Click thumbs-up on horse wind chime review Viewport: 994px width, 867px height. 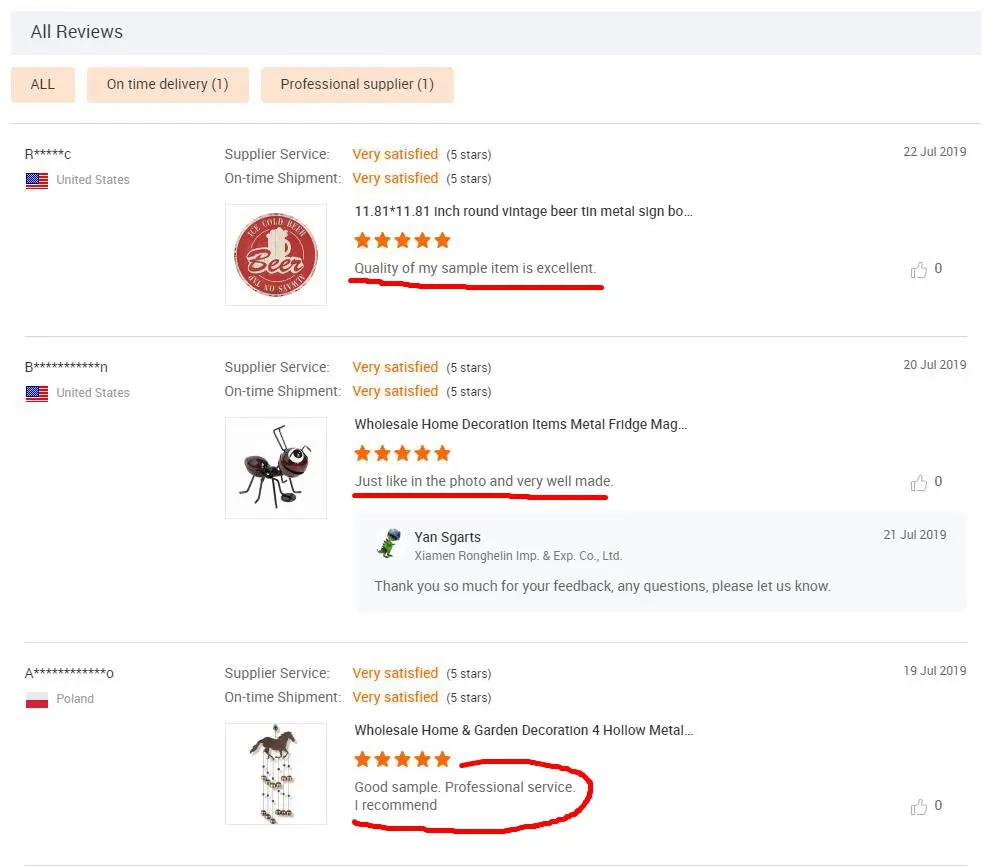coord(918,807)
